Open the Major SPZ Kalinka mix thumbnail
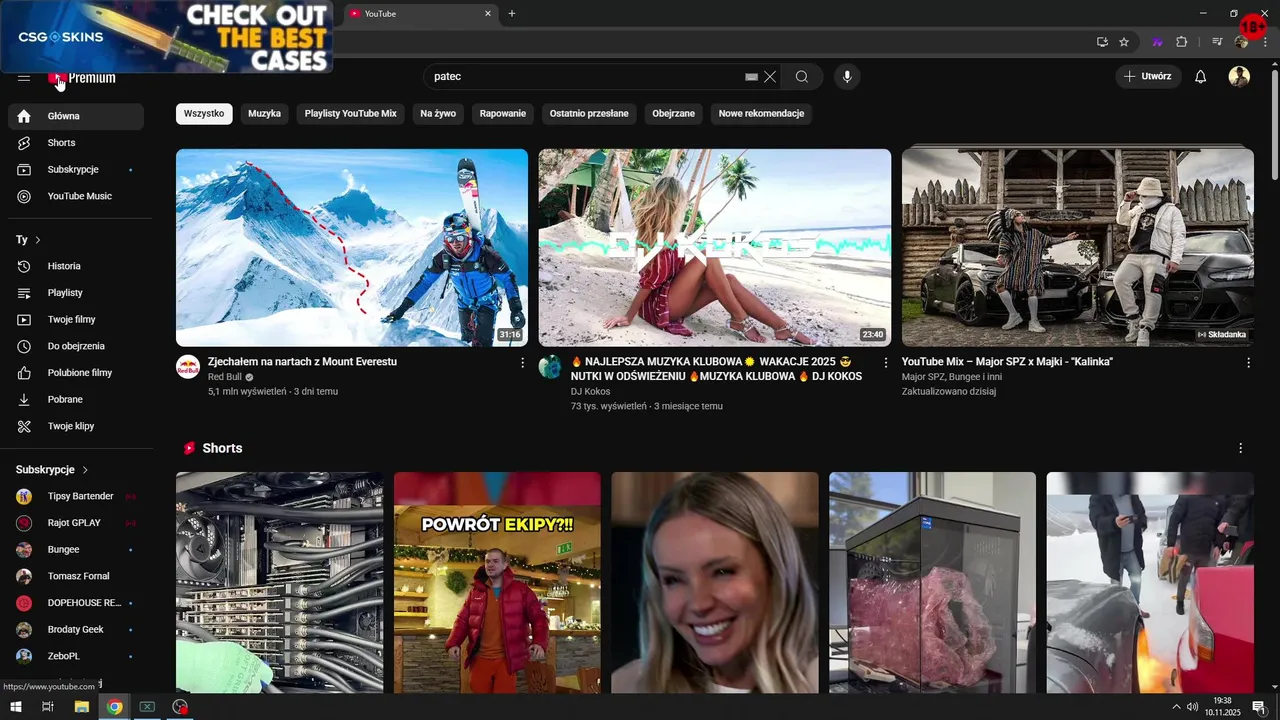This screenshot has height=720, width=1280. (x=1078, y=248)
